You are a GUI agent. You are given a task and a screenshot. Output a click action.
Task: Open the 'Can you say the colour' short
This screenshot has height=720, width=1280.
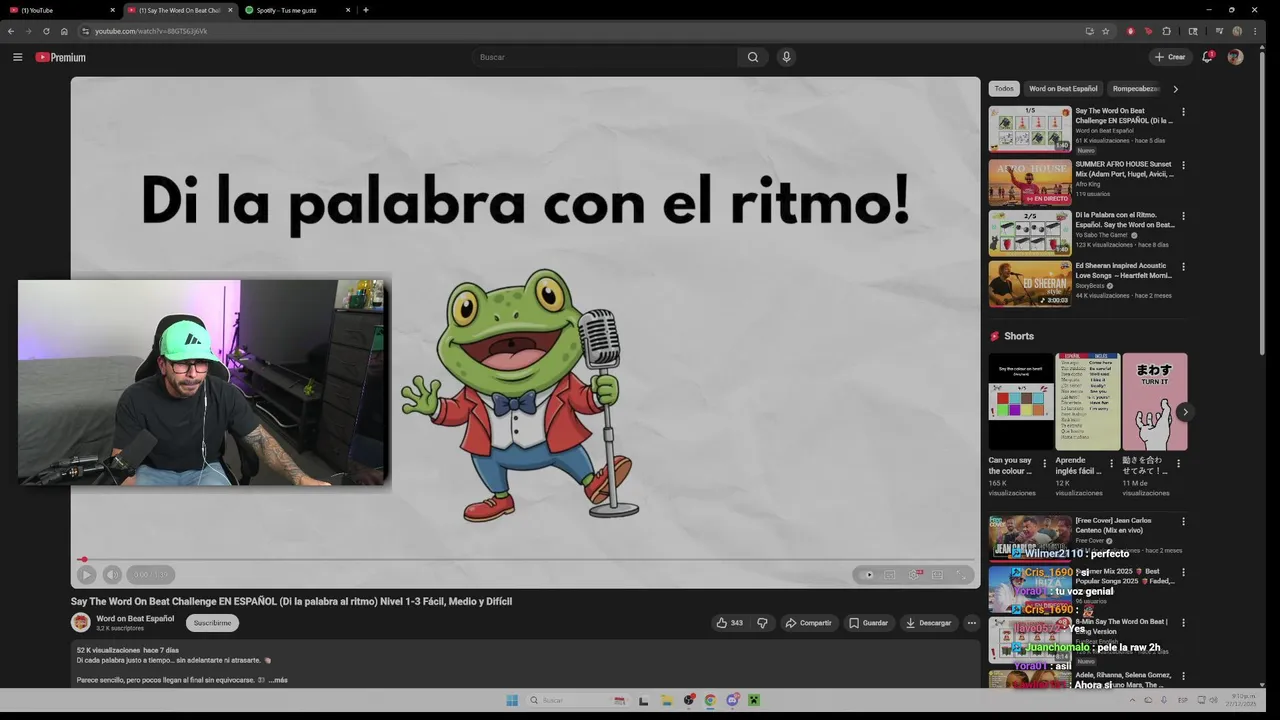pos(1021,401)
